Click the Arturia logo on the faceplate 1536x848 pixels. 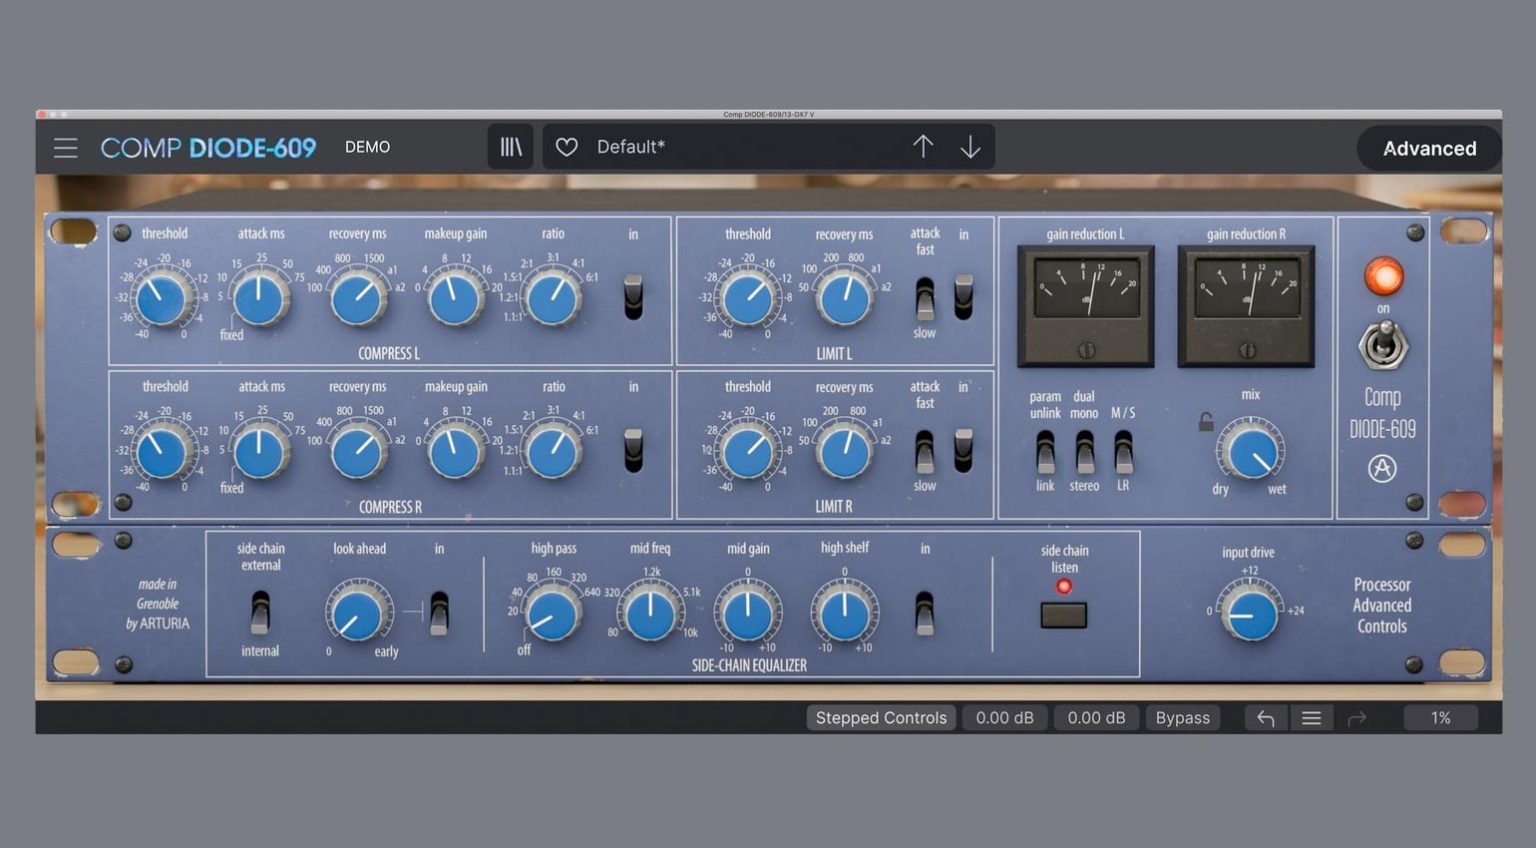point(1382,467)
